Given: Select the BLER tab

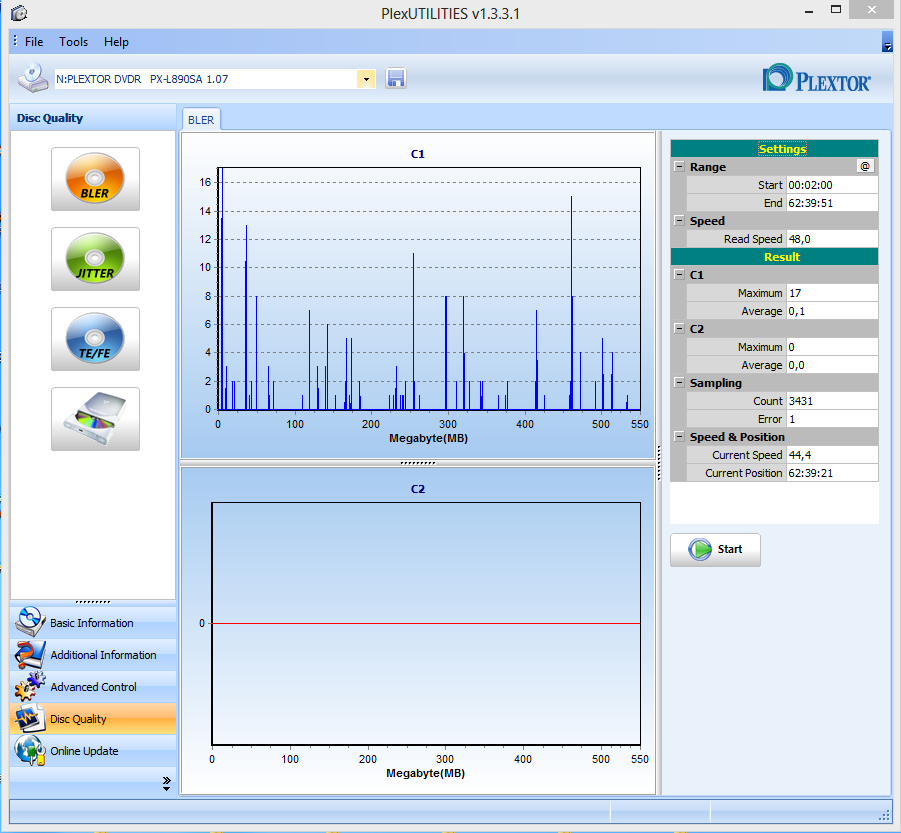Looking at the screenshot, I should pyautogui.click(x=201, y=120).
